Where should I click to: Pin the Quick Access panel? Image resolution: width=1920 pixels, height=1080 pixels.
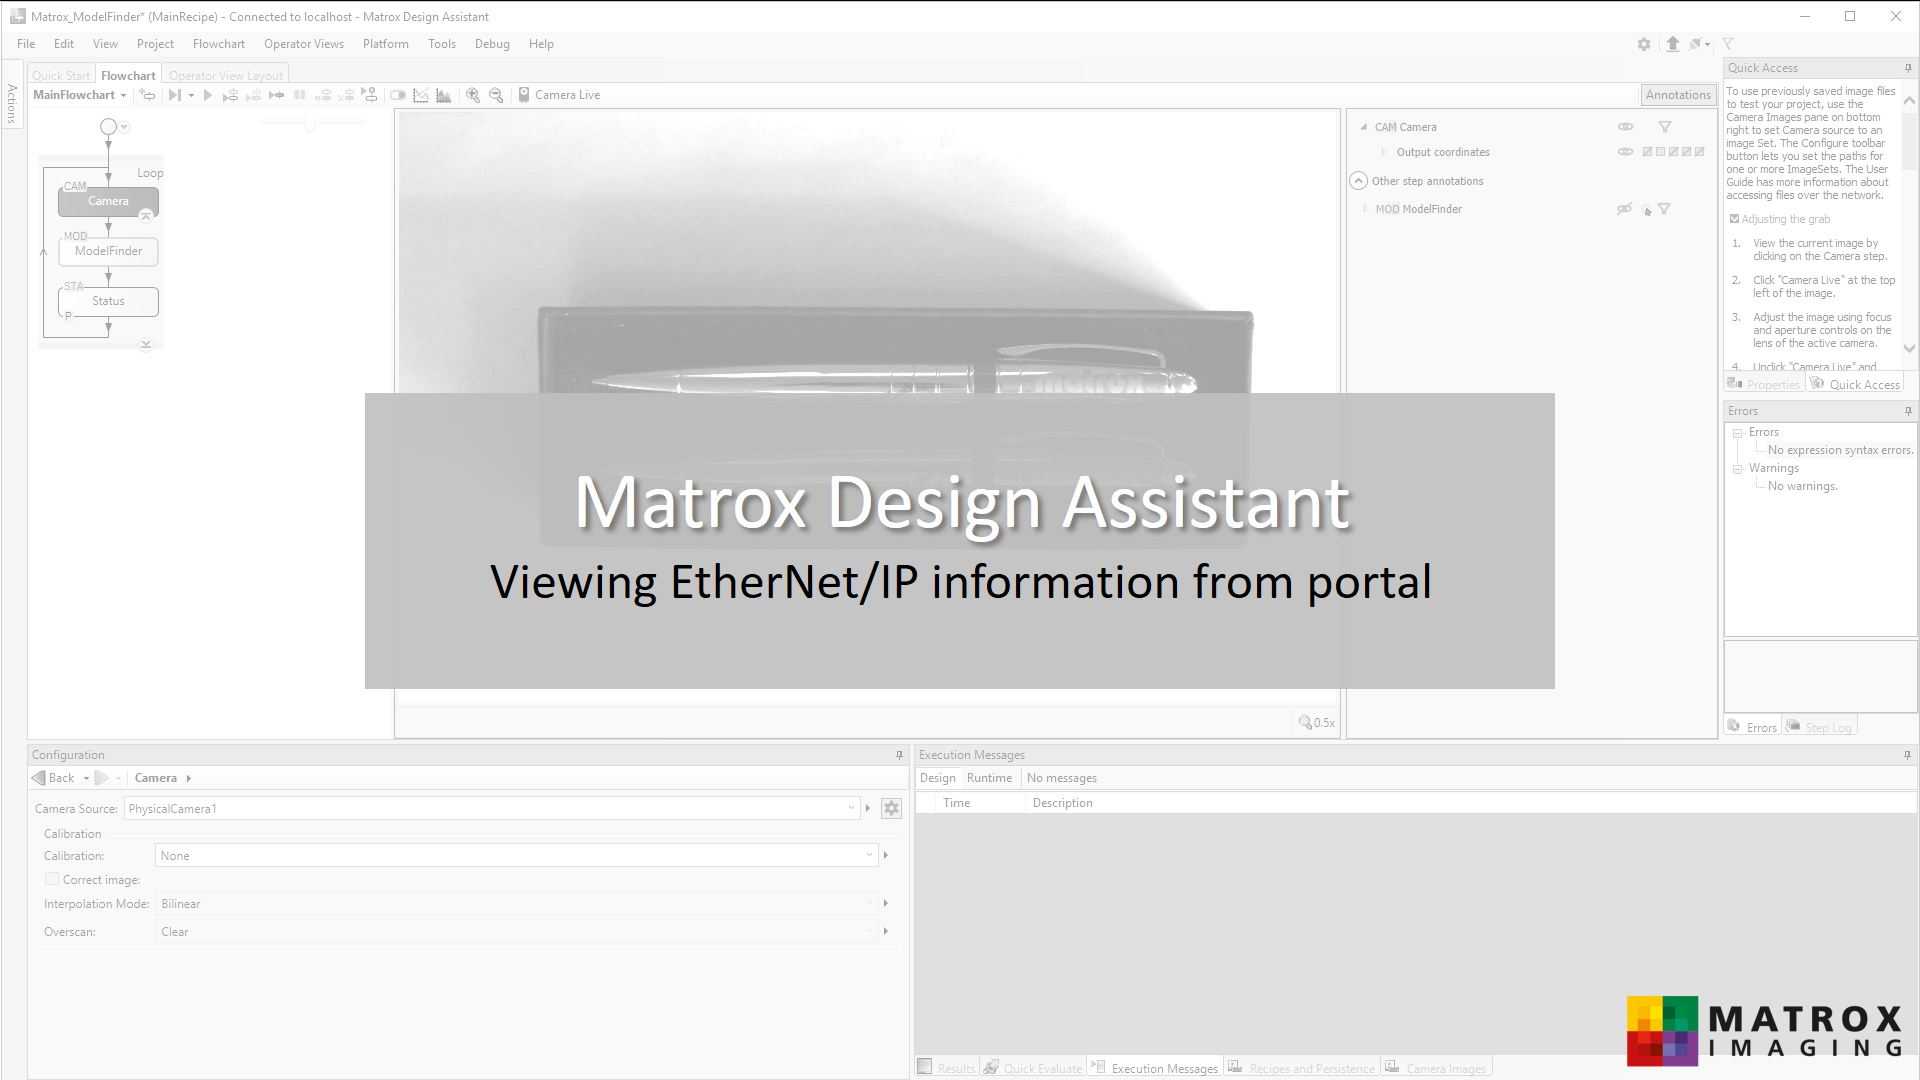[x=1908, y=68]
